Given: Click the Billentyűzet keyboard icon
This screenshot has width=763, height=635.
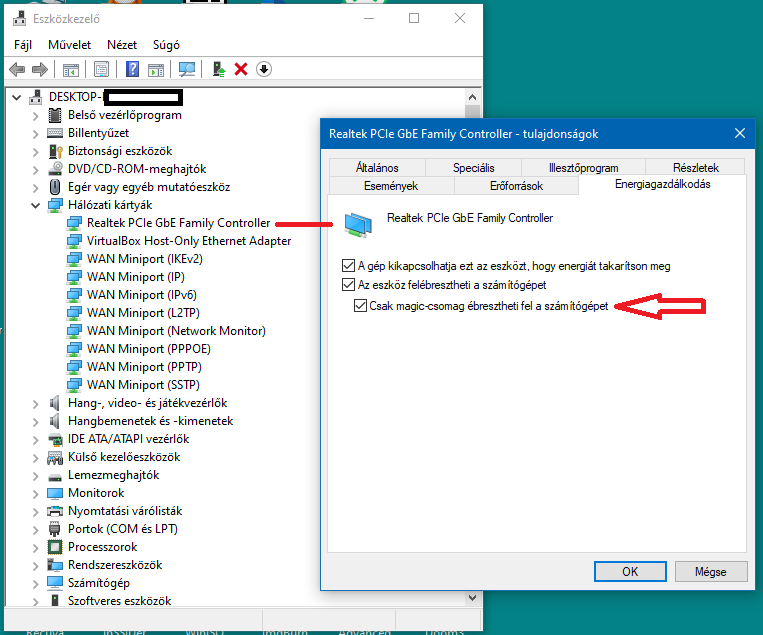Looking at the screenshot, I should [55, 133].
